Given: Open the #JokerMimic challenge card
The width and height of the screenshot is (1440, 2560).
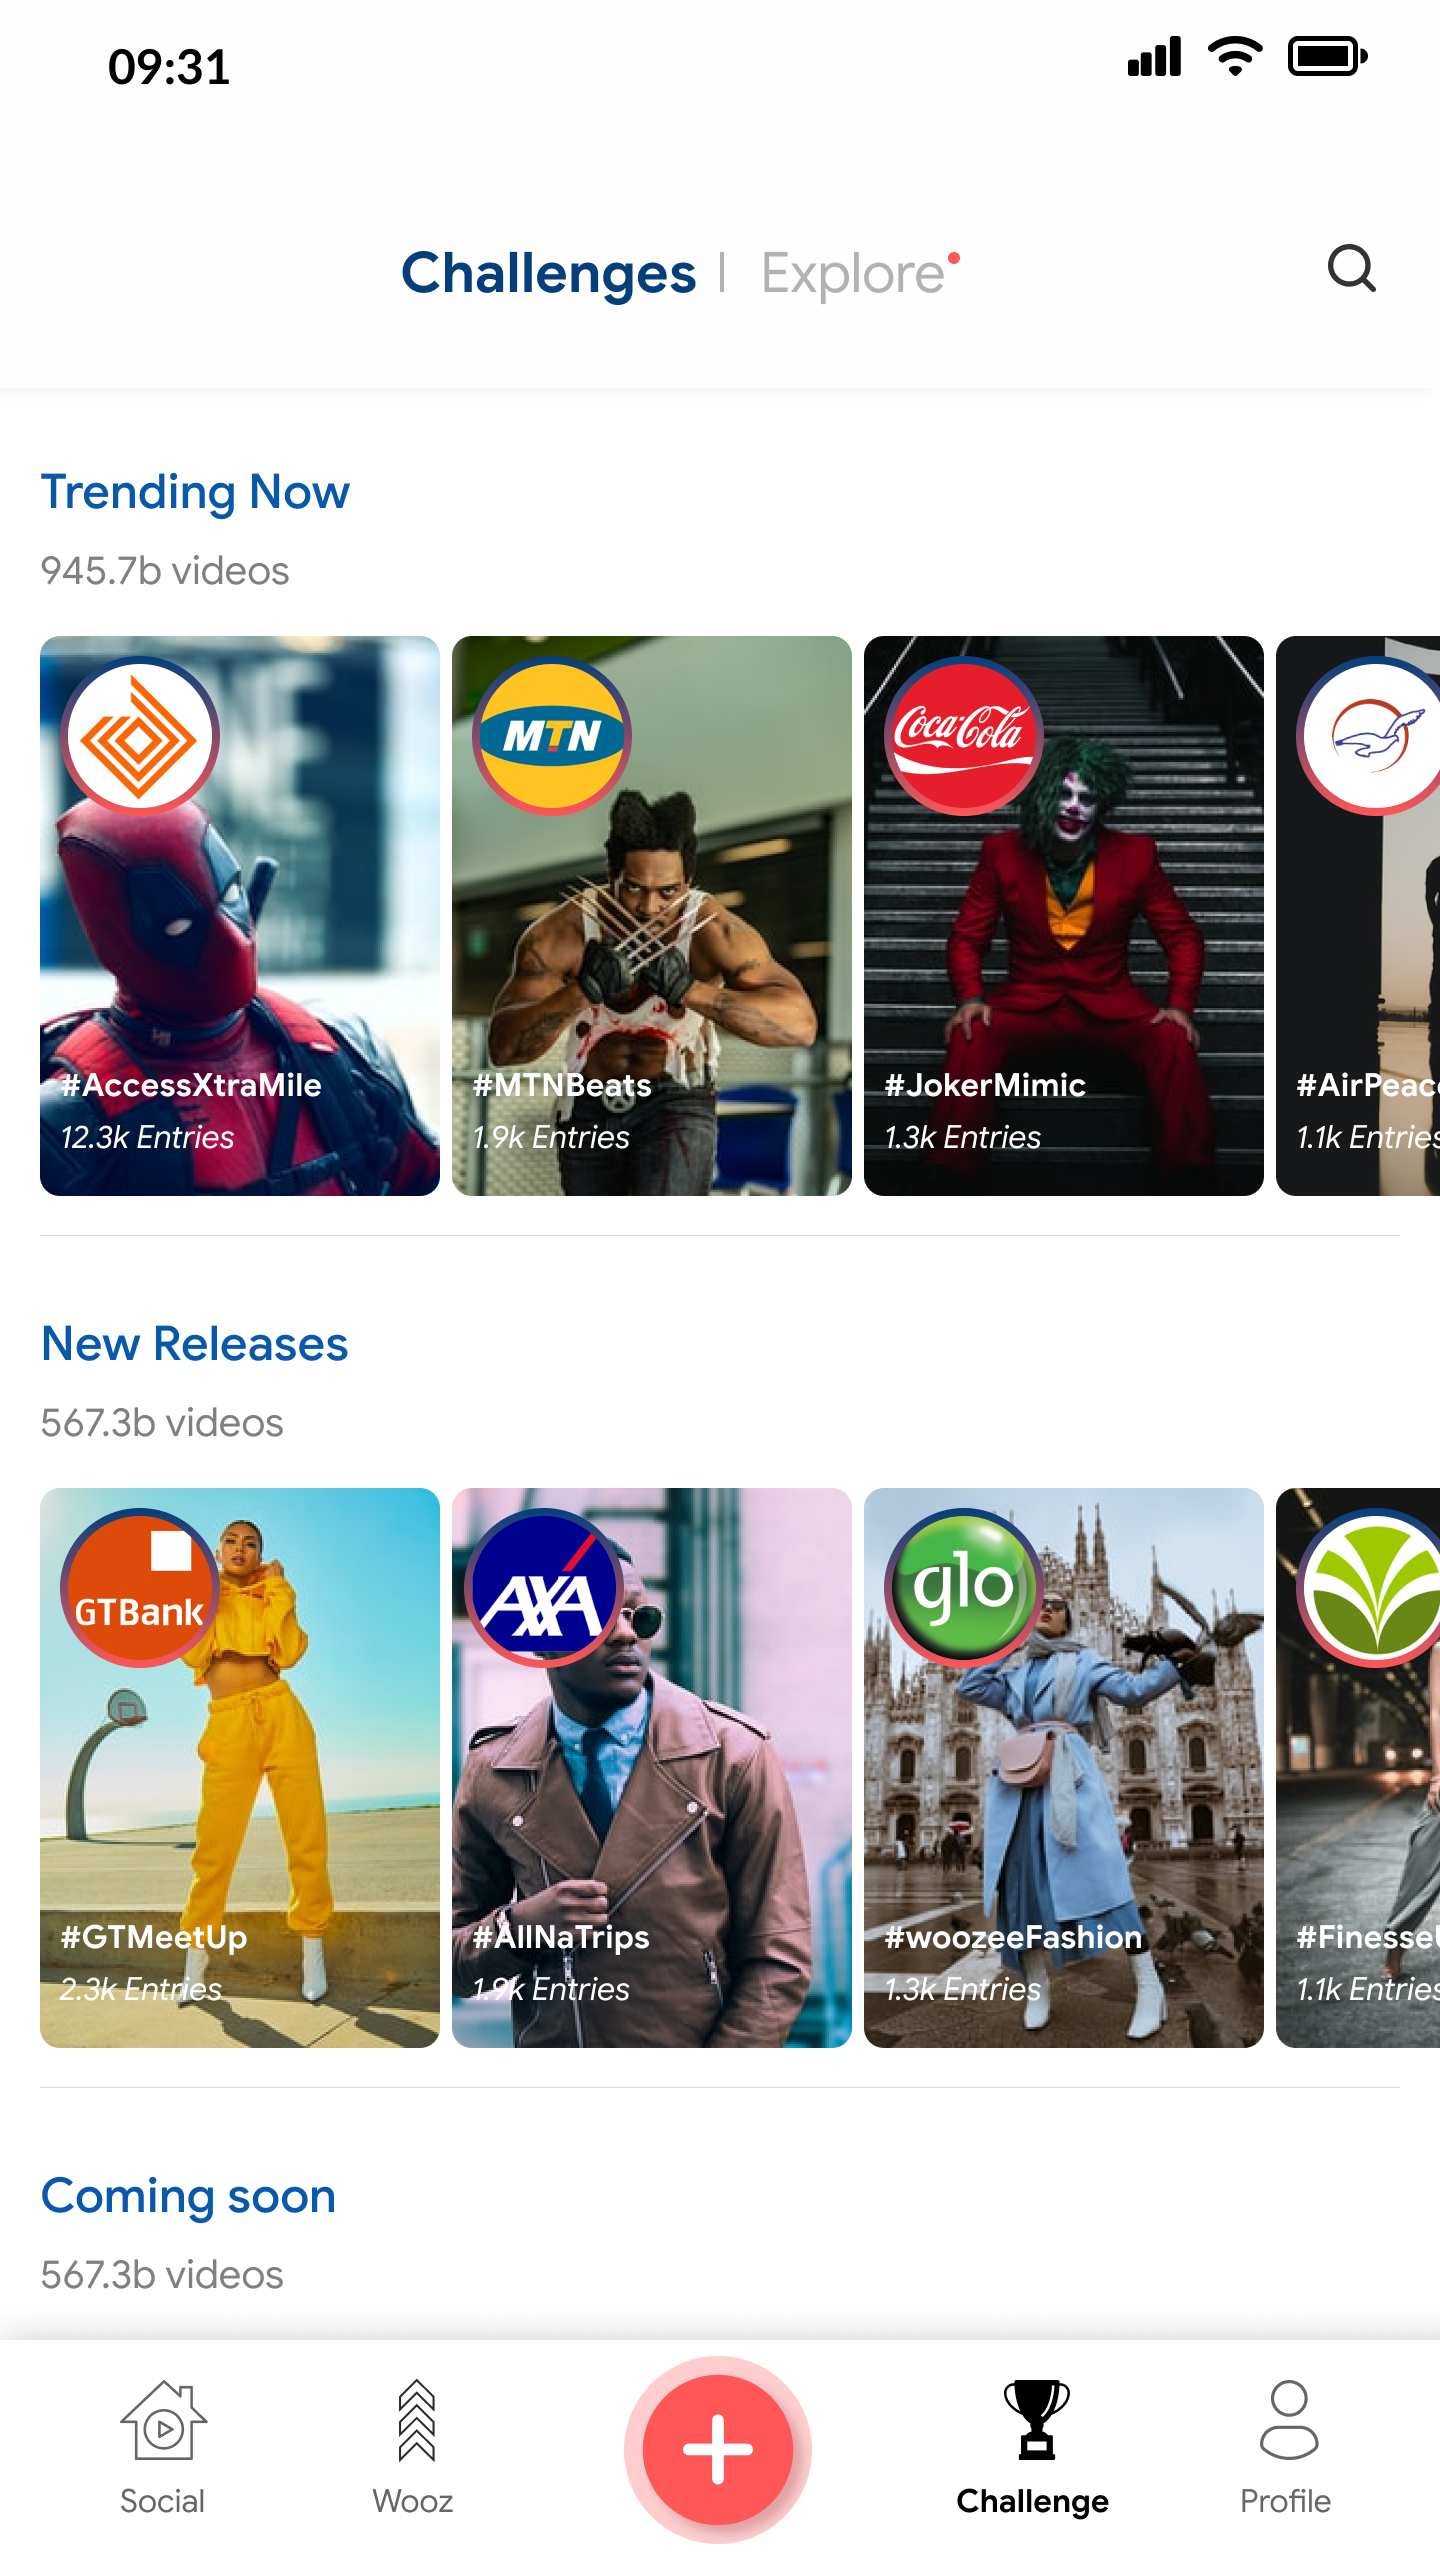Looking at the screenshot, I should 1064,916.
